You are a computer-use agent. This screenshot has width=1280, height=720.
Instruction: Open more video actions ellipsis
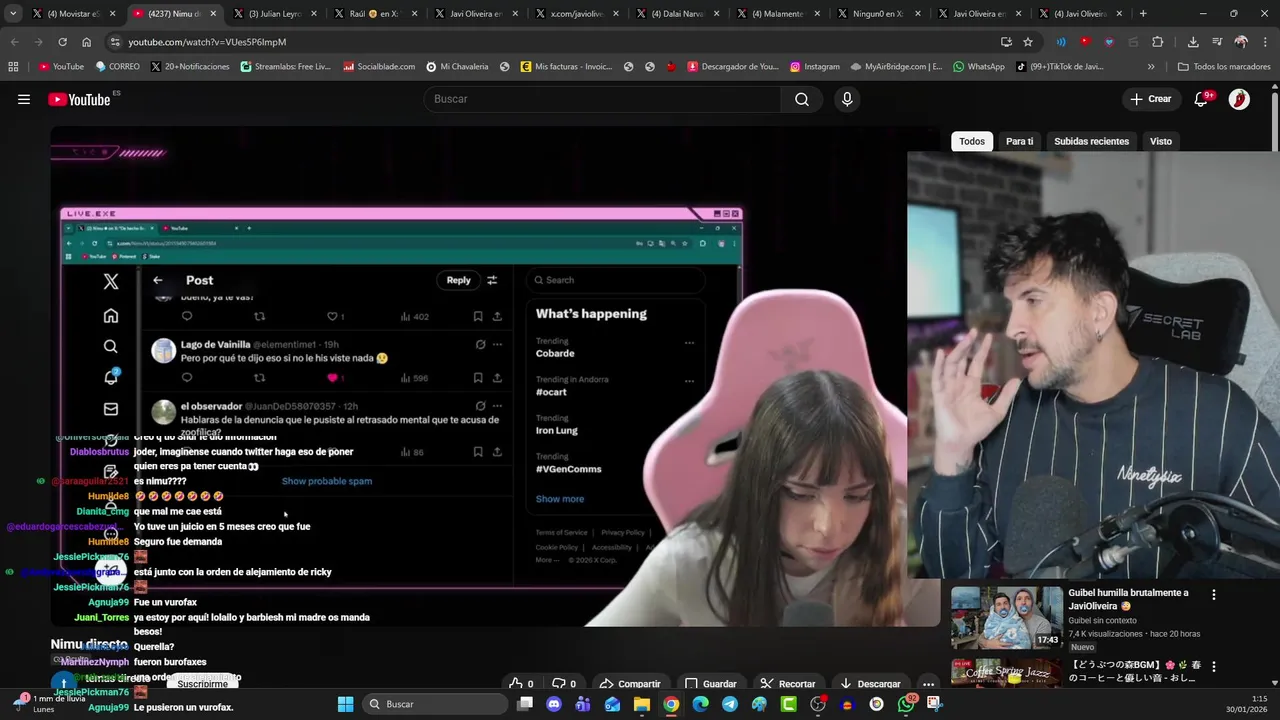928,684
